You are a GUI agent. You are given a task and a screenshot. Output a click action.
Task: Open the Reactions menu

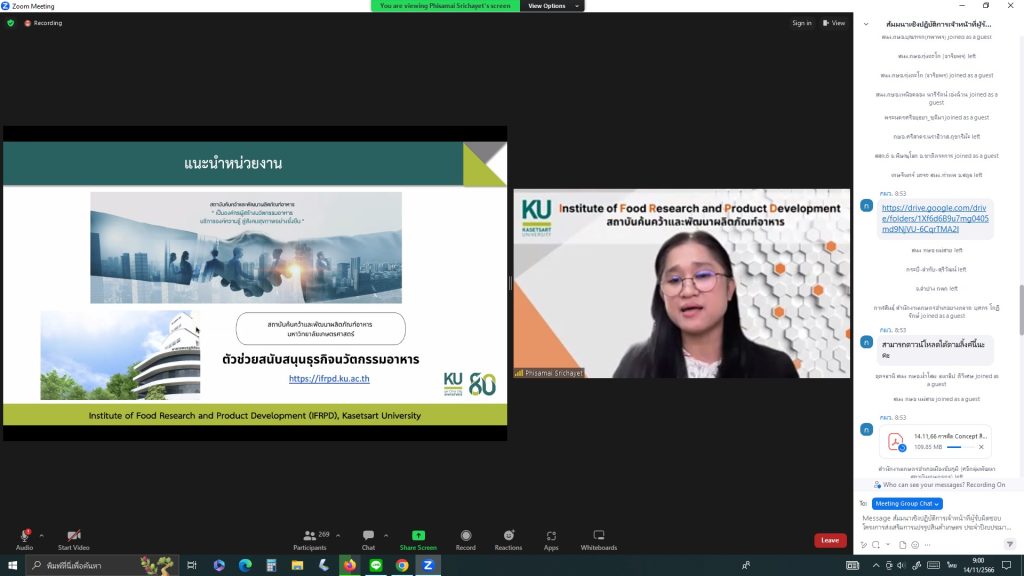508,538
